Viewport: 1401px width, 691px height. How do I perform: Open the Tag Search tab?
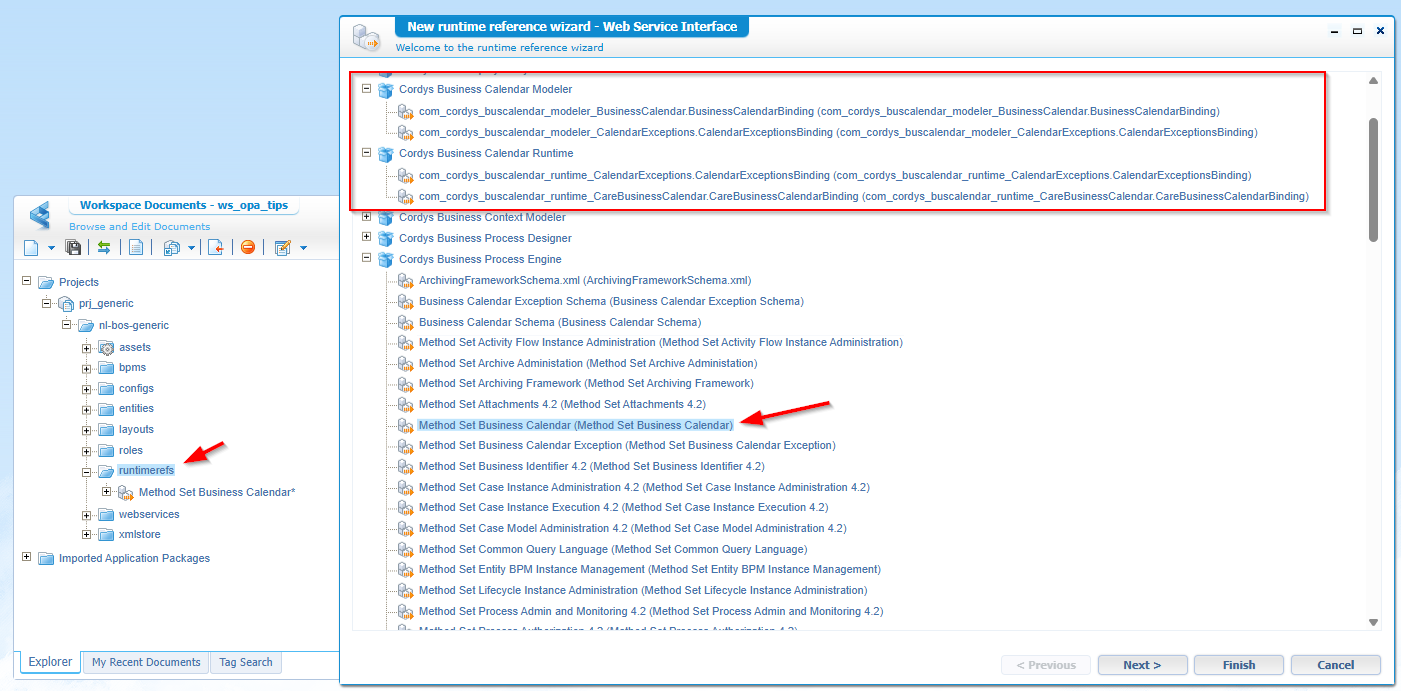pos(246,662)
